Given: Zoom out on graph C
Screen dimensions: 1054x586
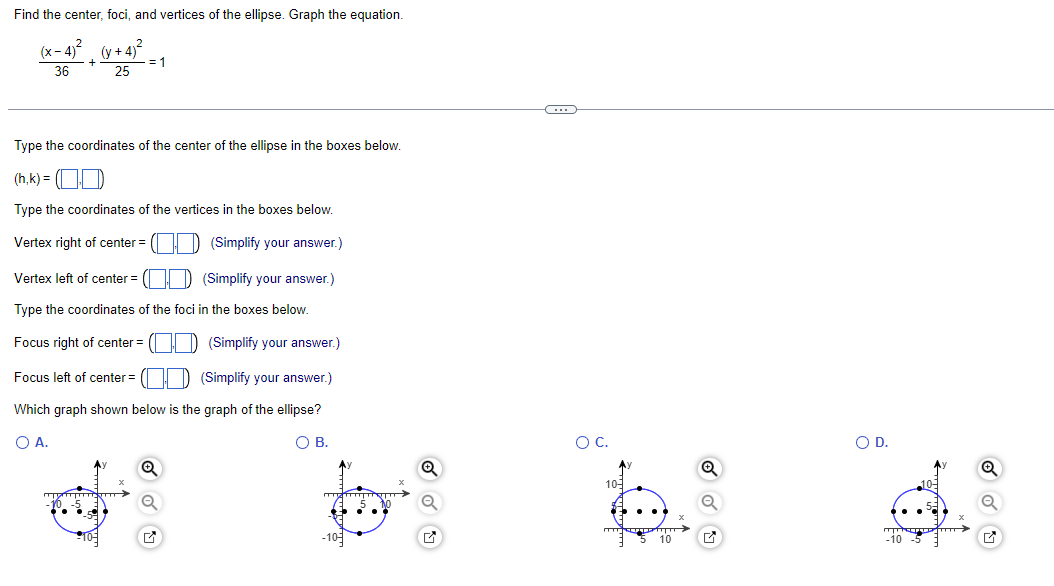Looking at the screenshot, I should [709, 503].
